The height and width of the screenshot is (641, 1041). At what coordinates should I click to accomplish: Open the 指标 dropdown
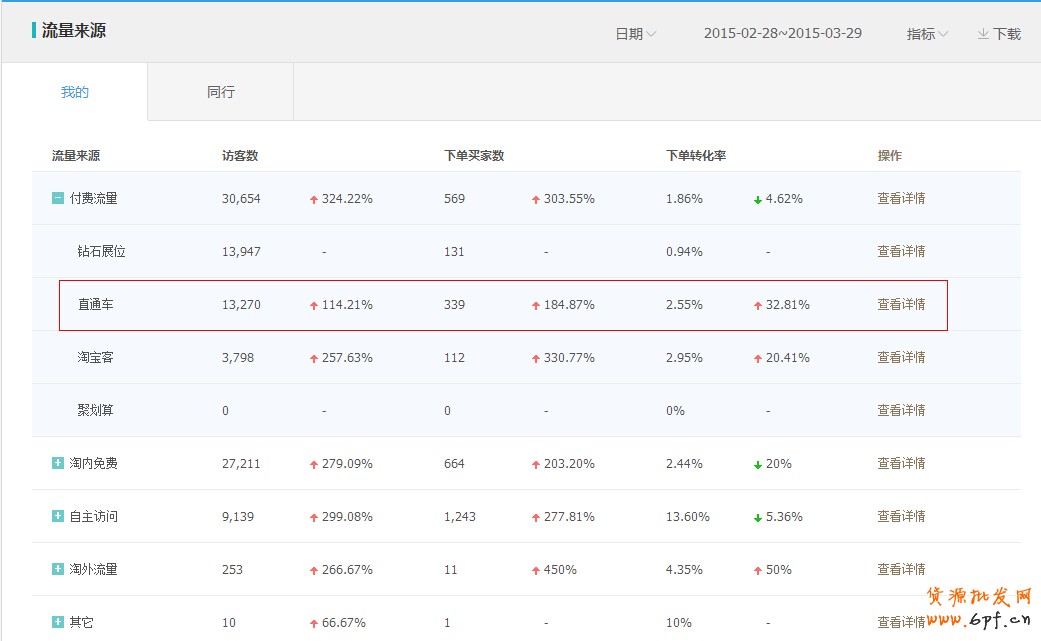click(927, 34)
